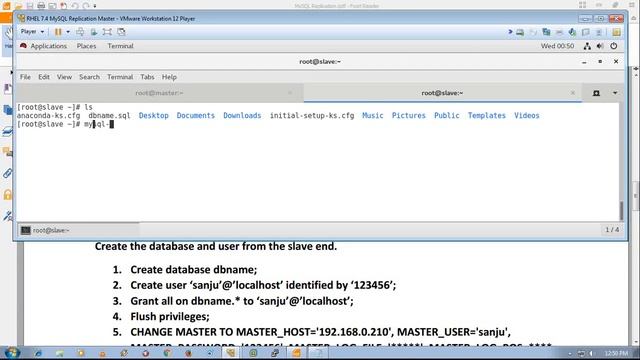Open the GNOME network status icon
The image size is (640, 360).
tap(587, 46)
